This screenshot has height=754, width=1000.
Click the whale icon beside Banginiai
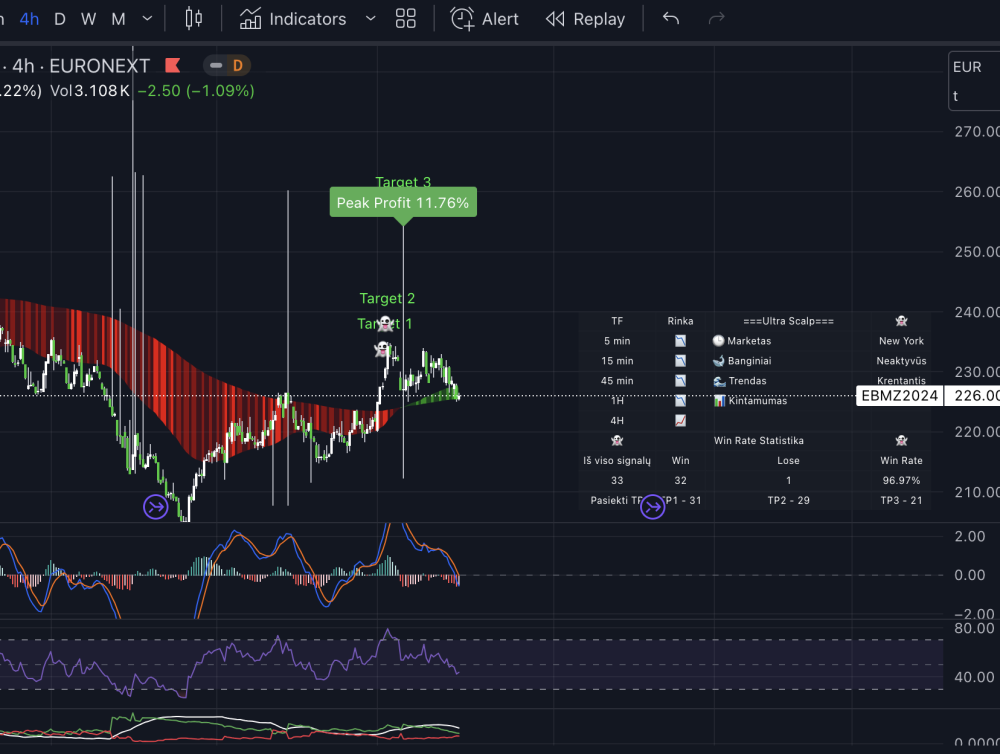tap(719, 361)
